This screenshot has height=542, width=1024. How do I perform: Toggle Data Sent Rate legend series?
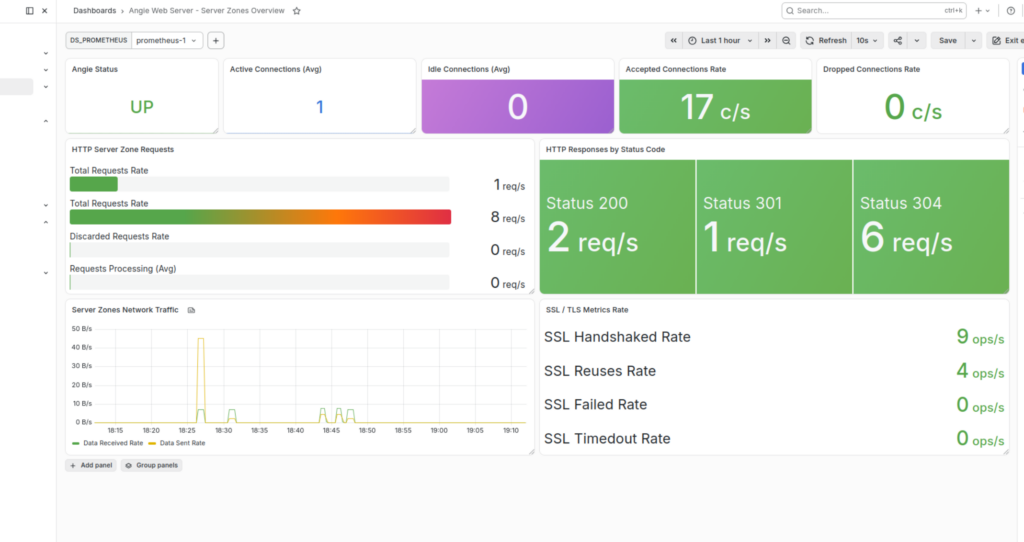[x=177, y=443]
